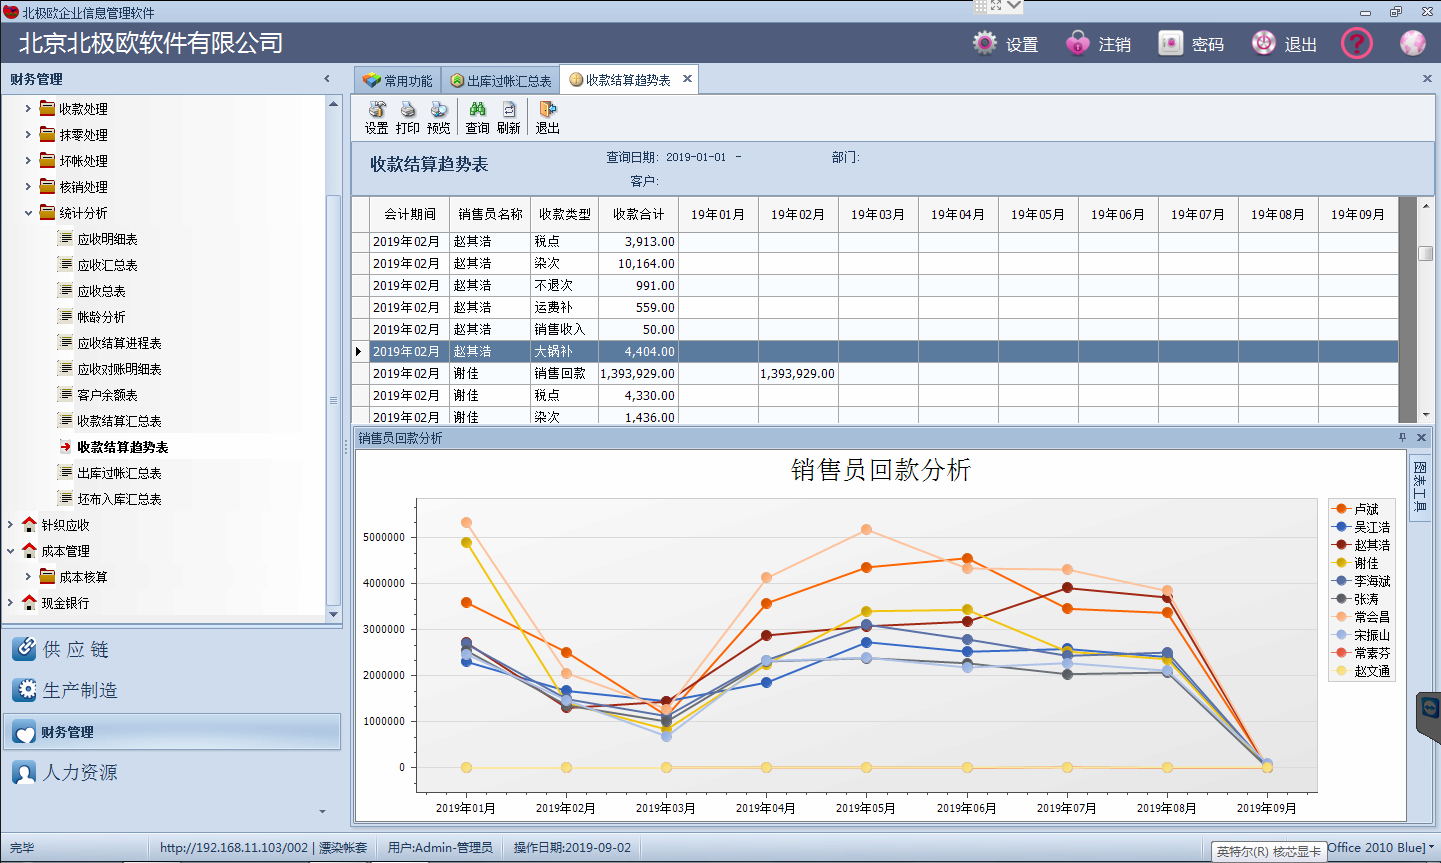Collapse the 统计分析 folder
This screenshot has width=1441, height=863.
point(28,212)
